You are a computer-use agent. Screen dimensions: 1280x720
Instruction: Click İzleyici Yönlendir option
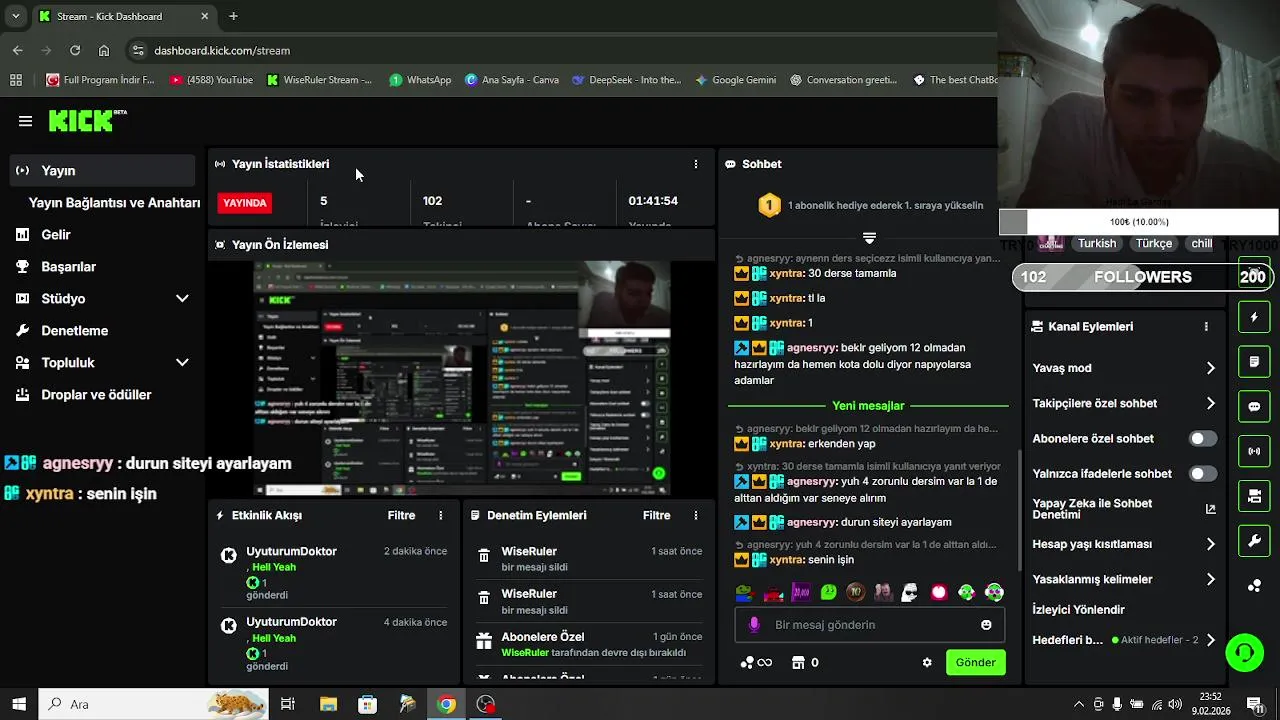[1078, 609]
